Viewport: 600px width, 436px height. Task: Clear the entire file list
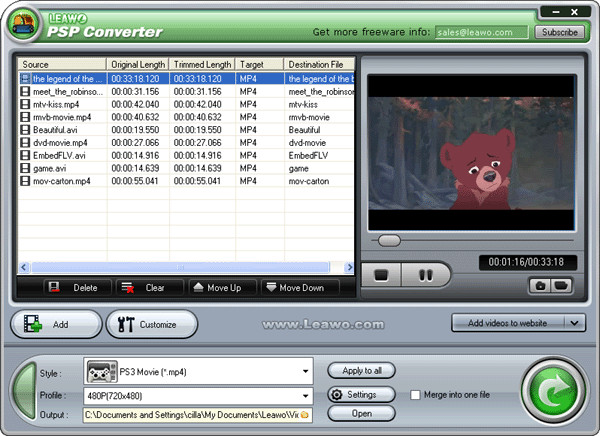(149, 287)
